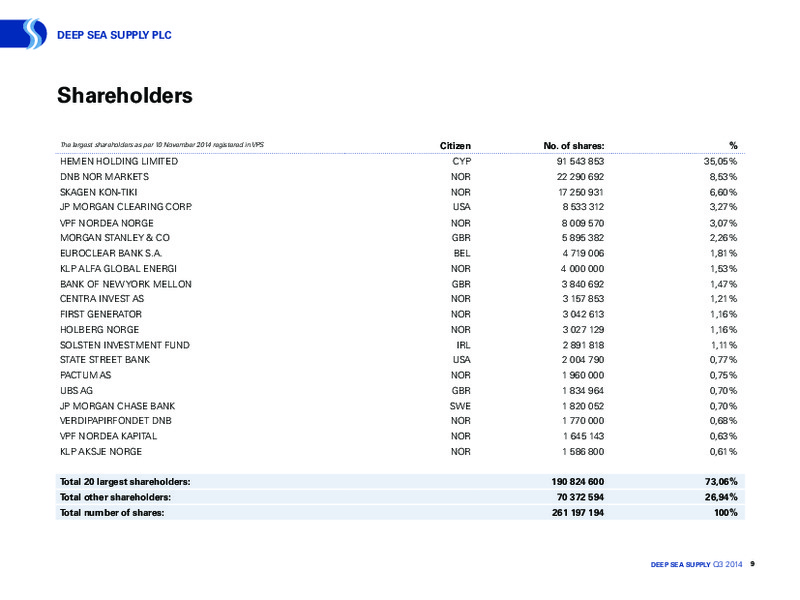Select the Shareholders slide title
Image resolution: width=800 pixels, height=600 pixels.
coord(124,95)
